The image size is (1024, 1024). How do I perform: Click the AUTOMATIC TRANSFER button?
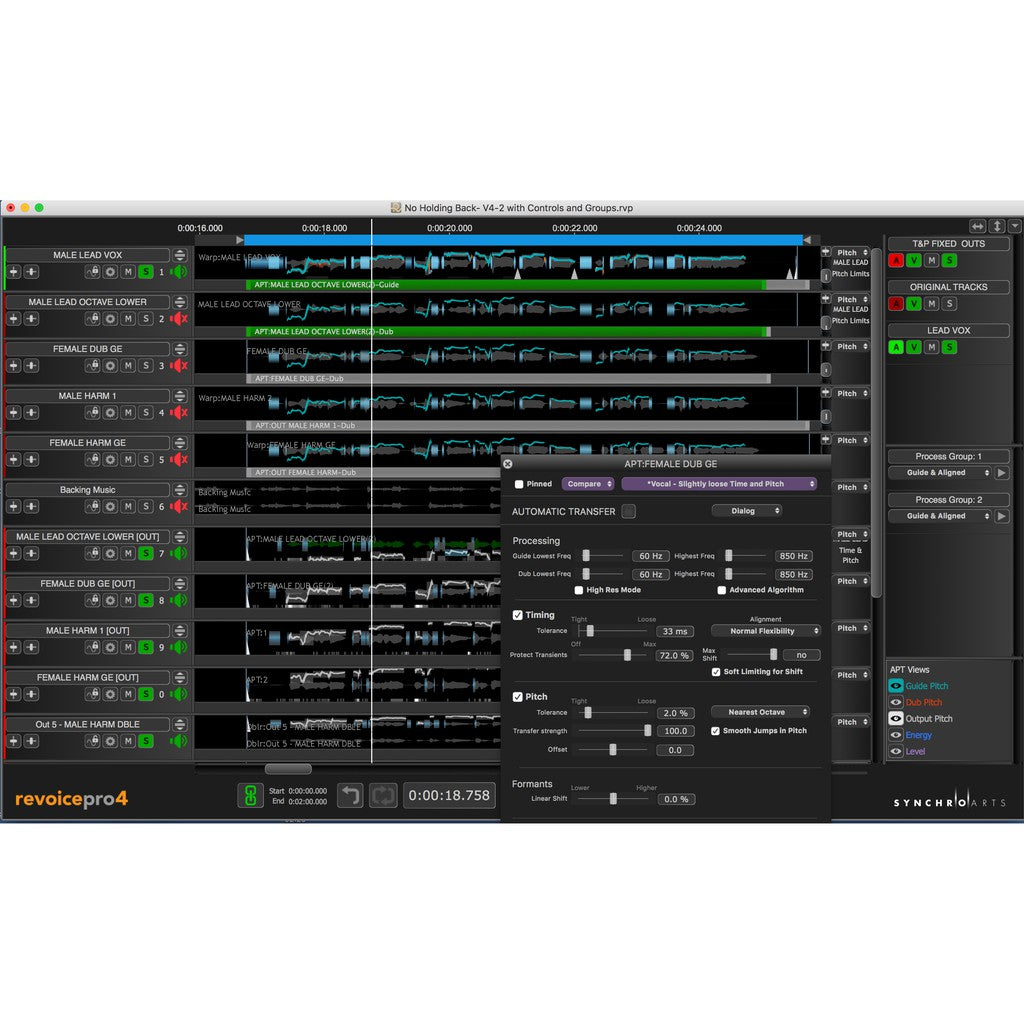click(629, 511)
